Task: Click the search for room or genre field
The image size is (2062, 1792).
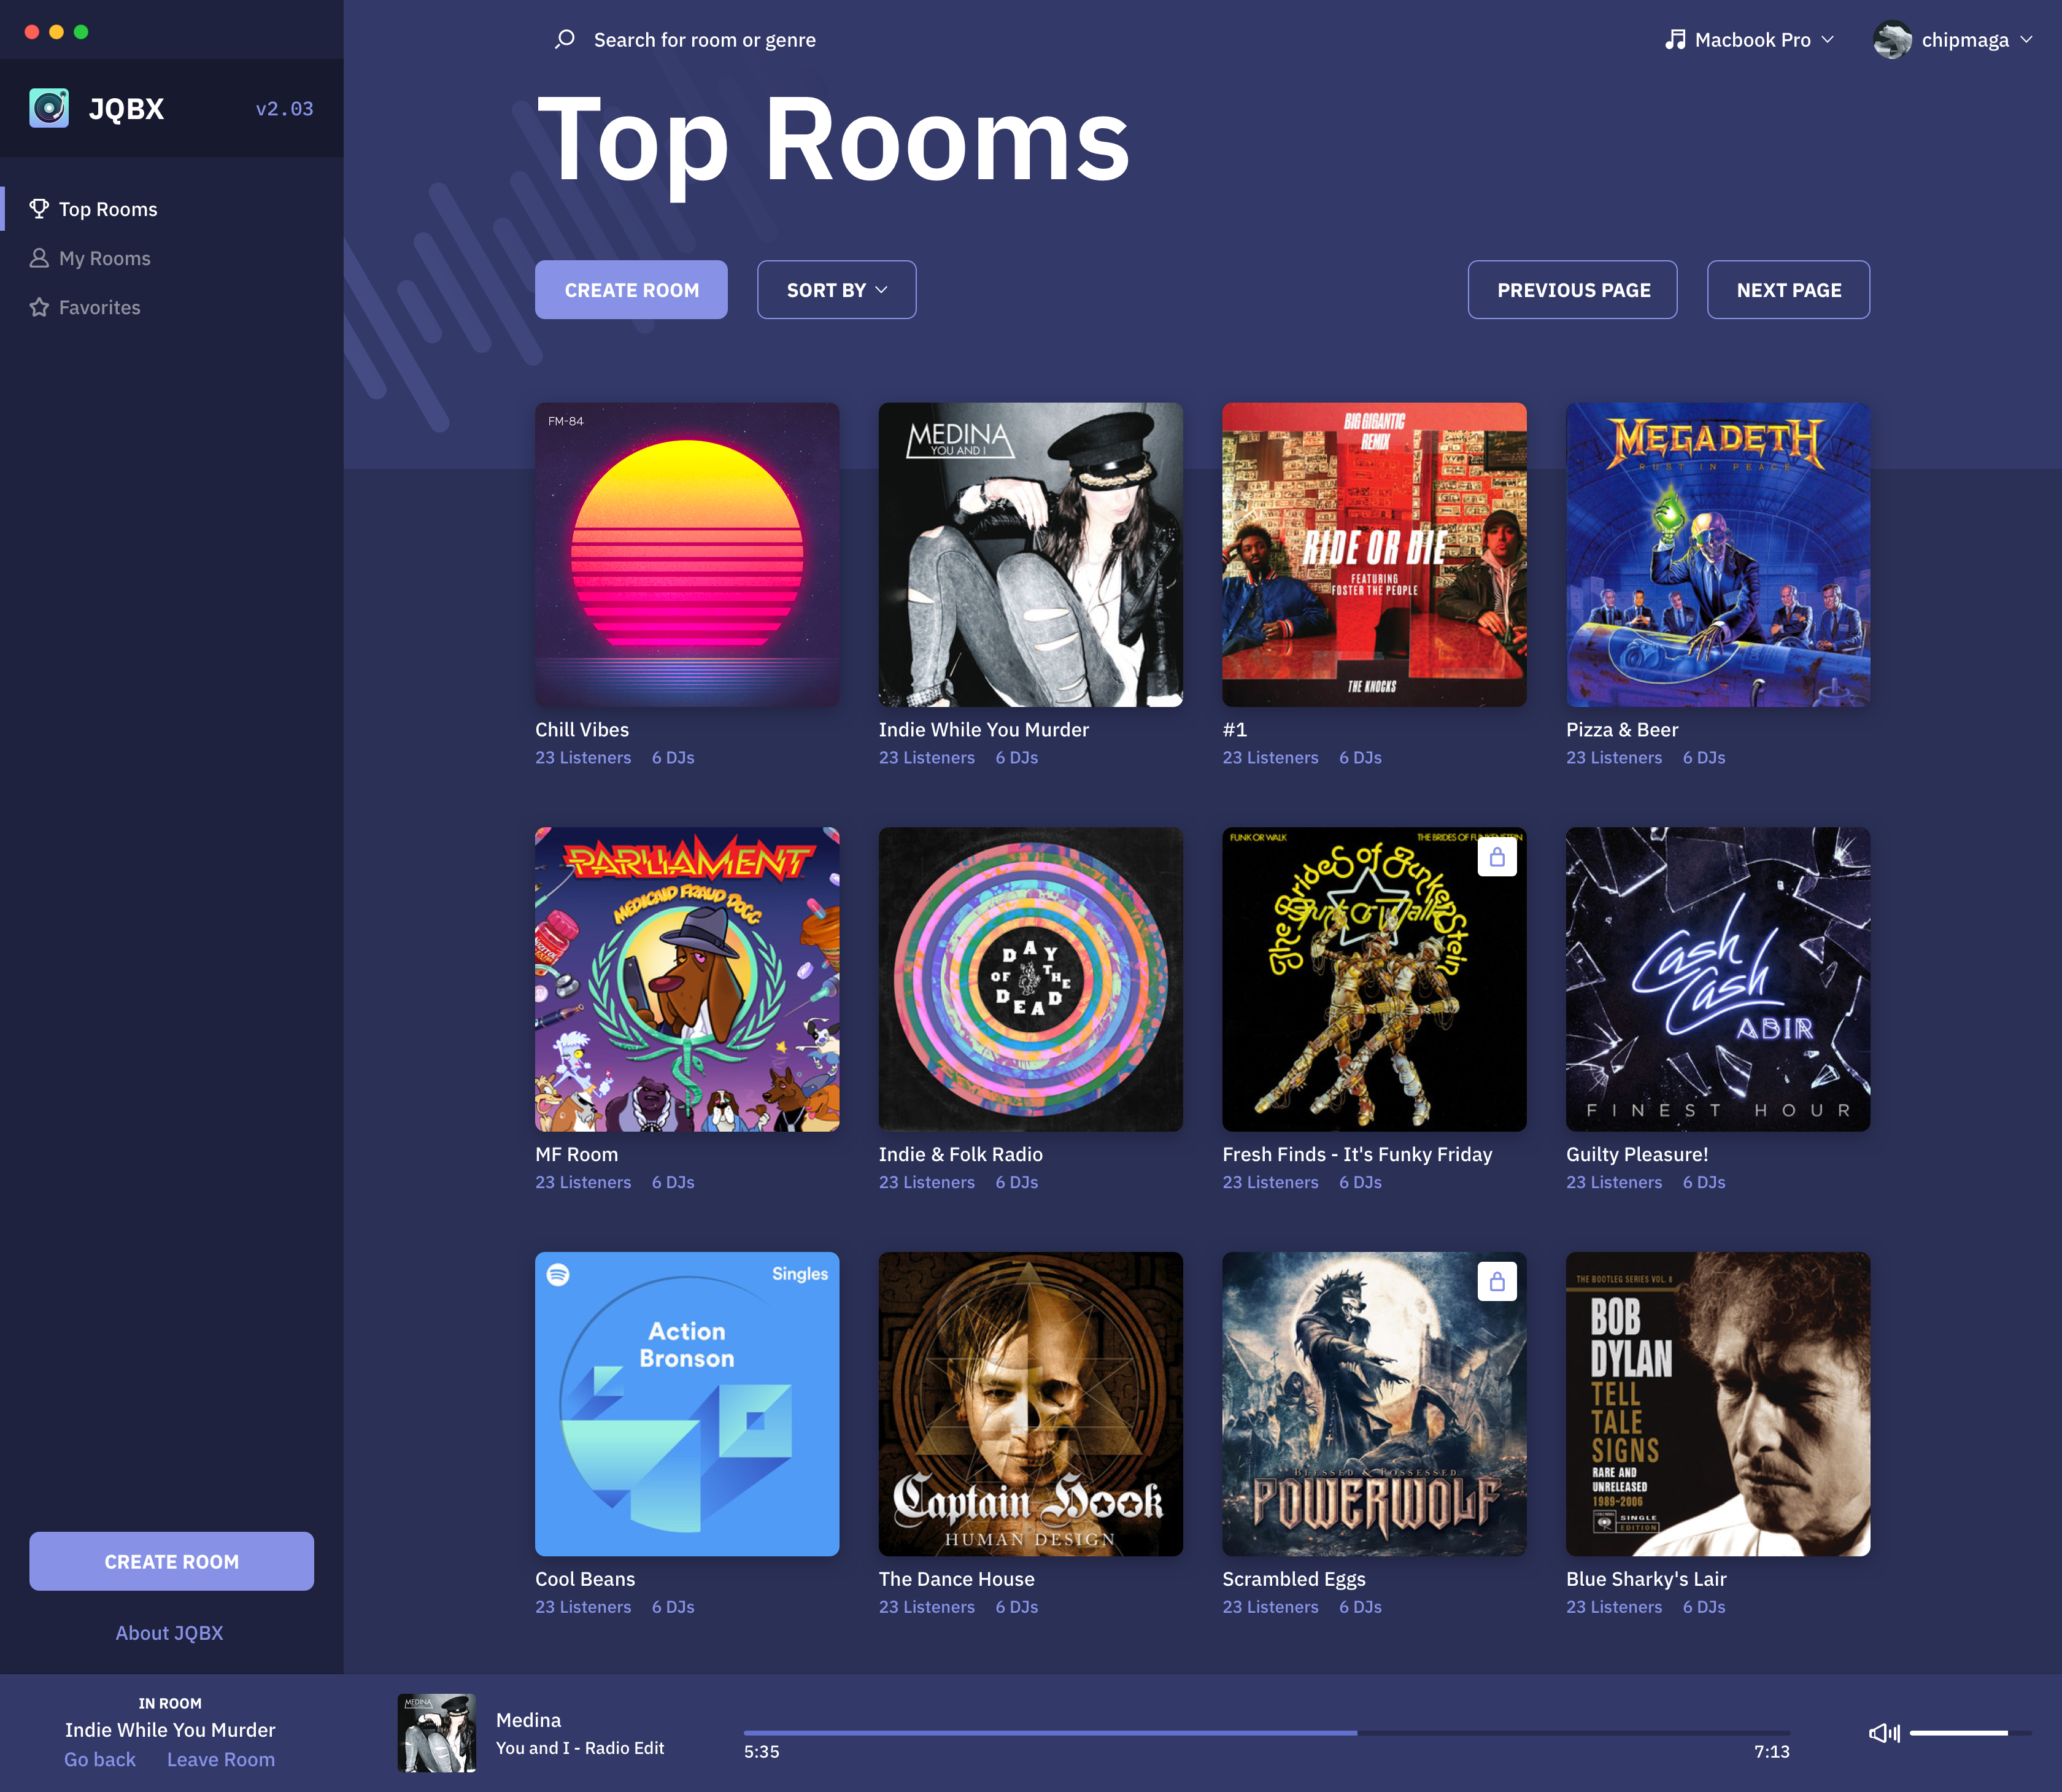Action: click(704, 39)
